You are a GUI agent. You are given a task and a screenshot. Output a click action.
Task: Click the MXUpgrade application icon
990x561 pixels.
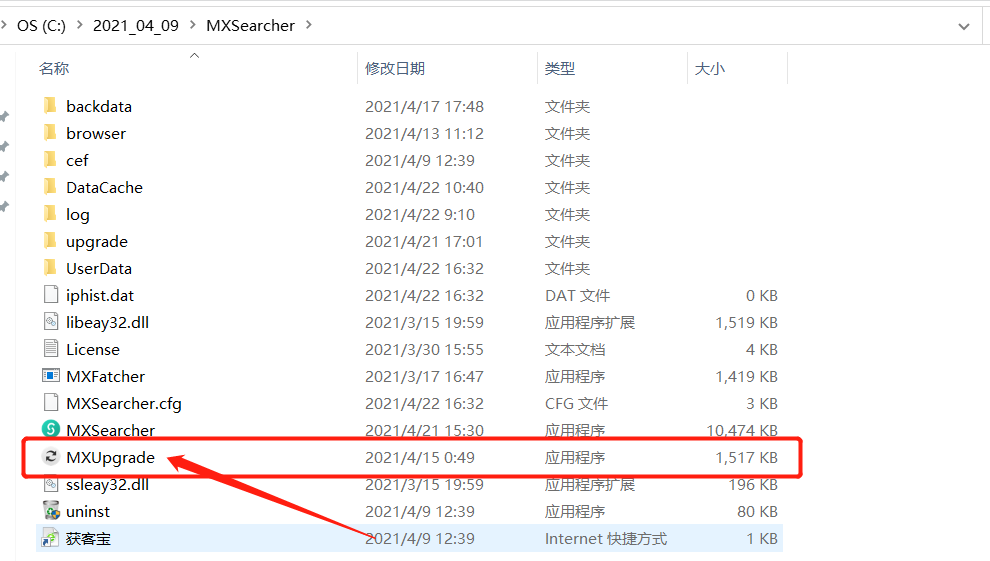(x=51, y=457)
